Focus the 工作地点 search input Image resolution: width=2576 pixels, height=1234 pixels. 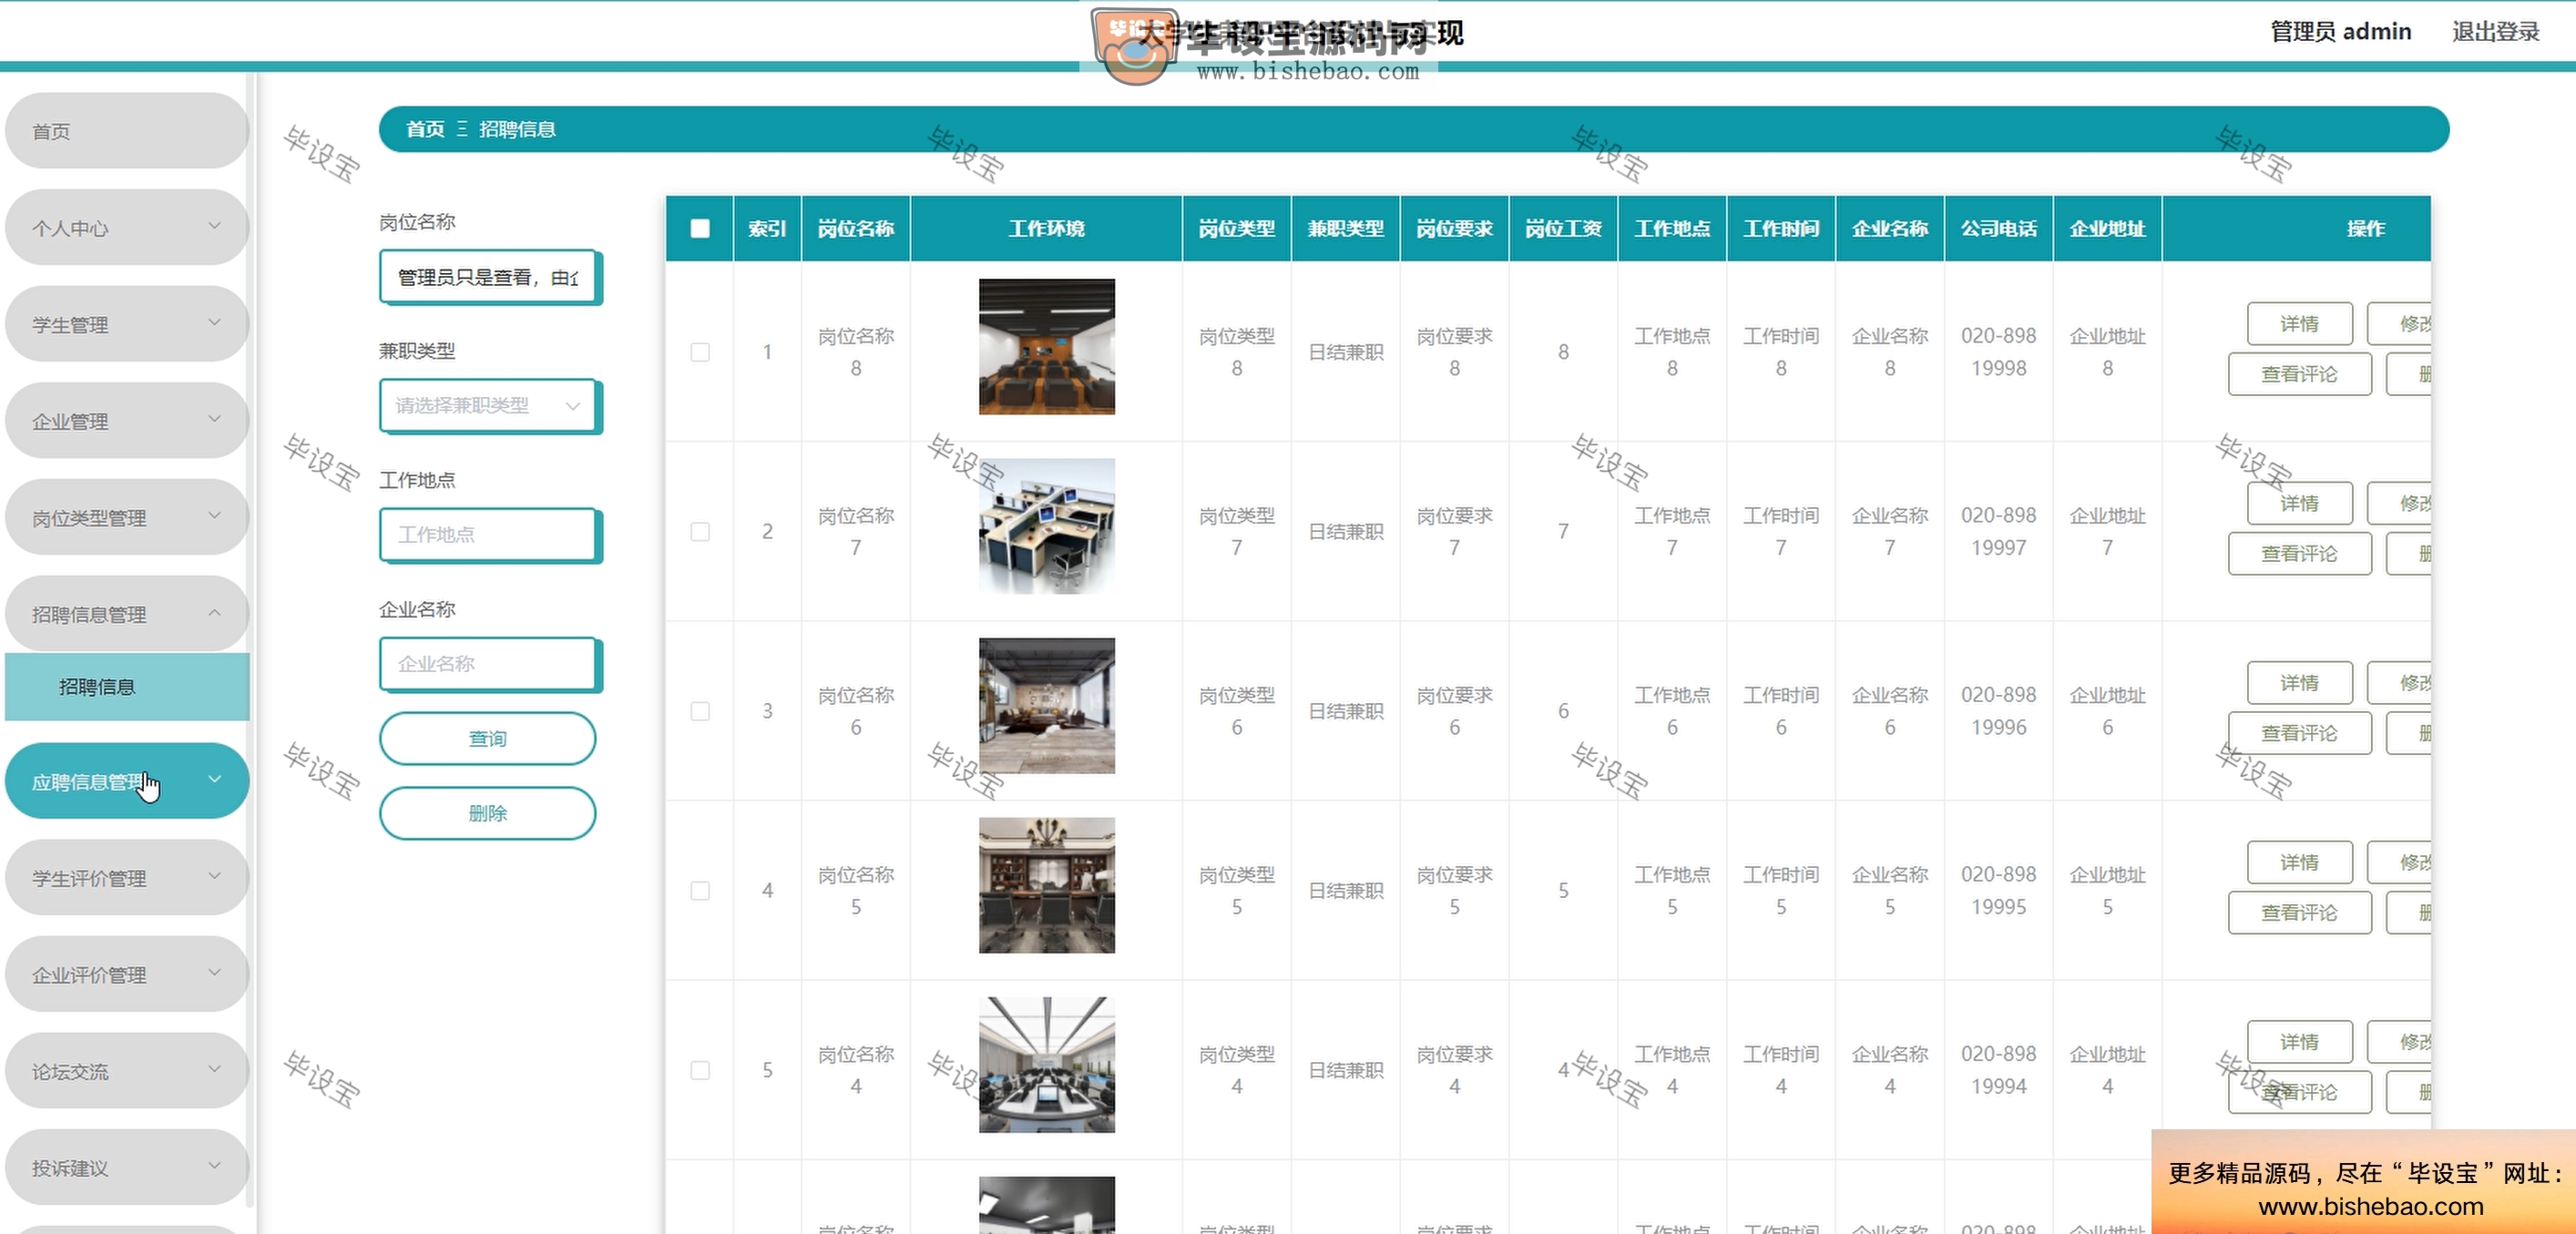489,534
